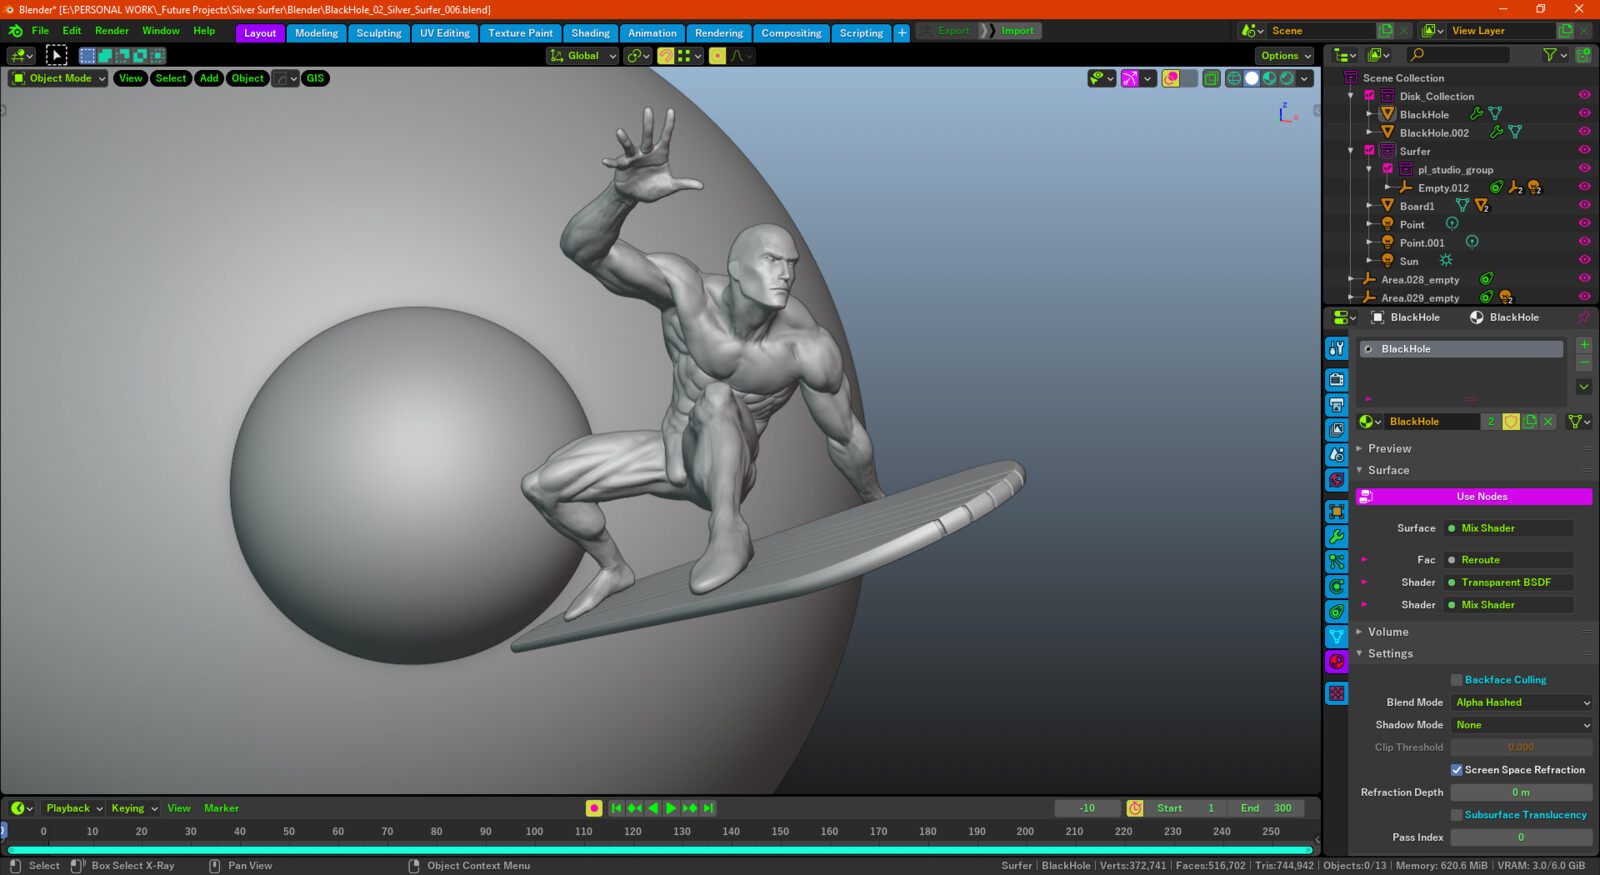Select solid viewport shading

(1252, 78)
